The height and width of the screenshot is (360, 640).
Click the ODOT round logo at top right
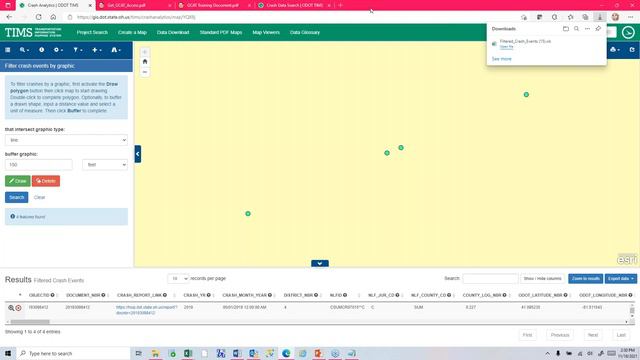tap(628, 32)
